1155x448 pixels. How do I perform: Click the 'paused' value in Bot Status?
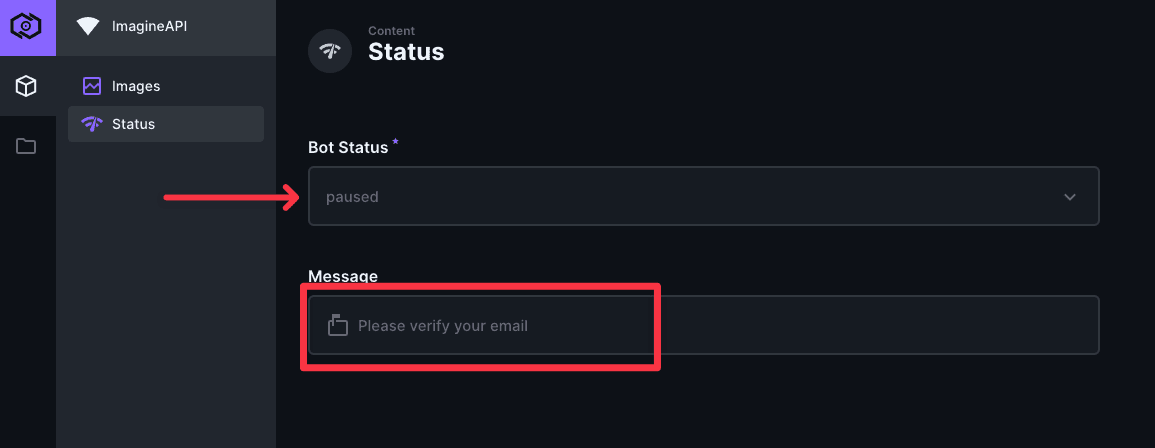[x=352, y=197]
